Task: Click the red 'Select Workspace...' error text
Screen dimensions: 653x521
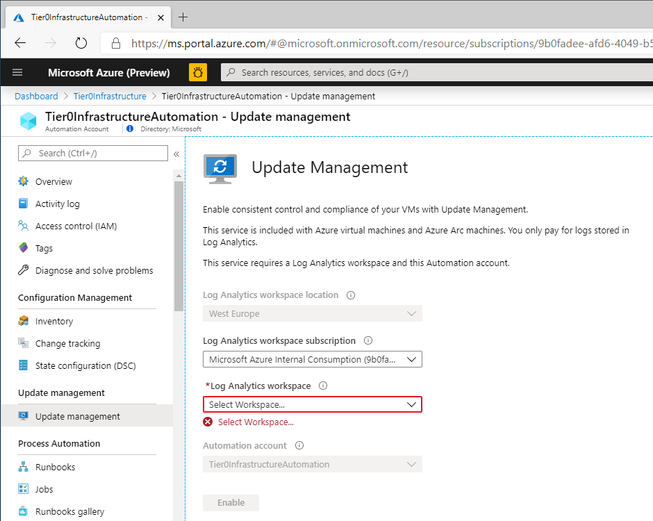Action: 256,422
